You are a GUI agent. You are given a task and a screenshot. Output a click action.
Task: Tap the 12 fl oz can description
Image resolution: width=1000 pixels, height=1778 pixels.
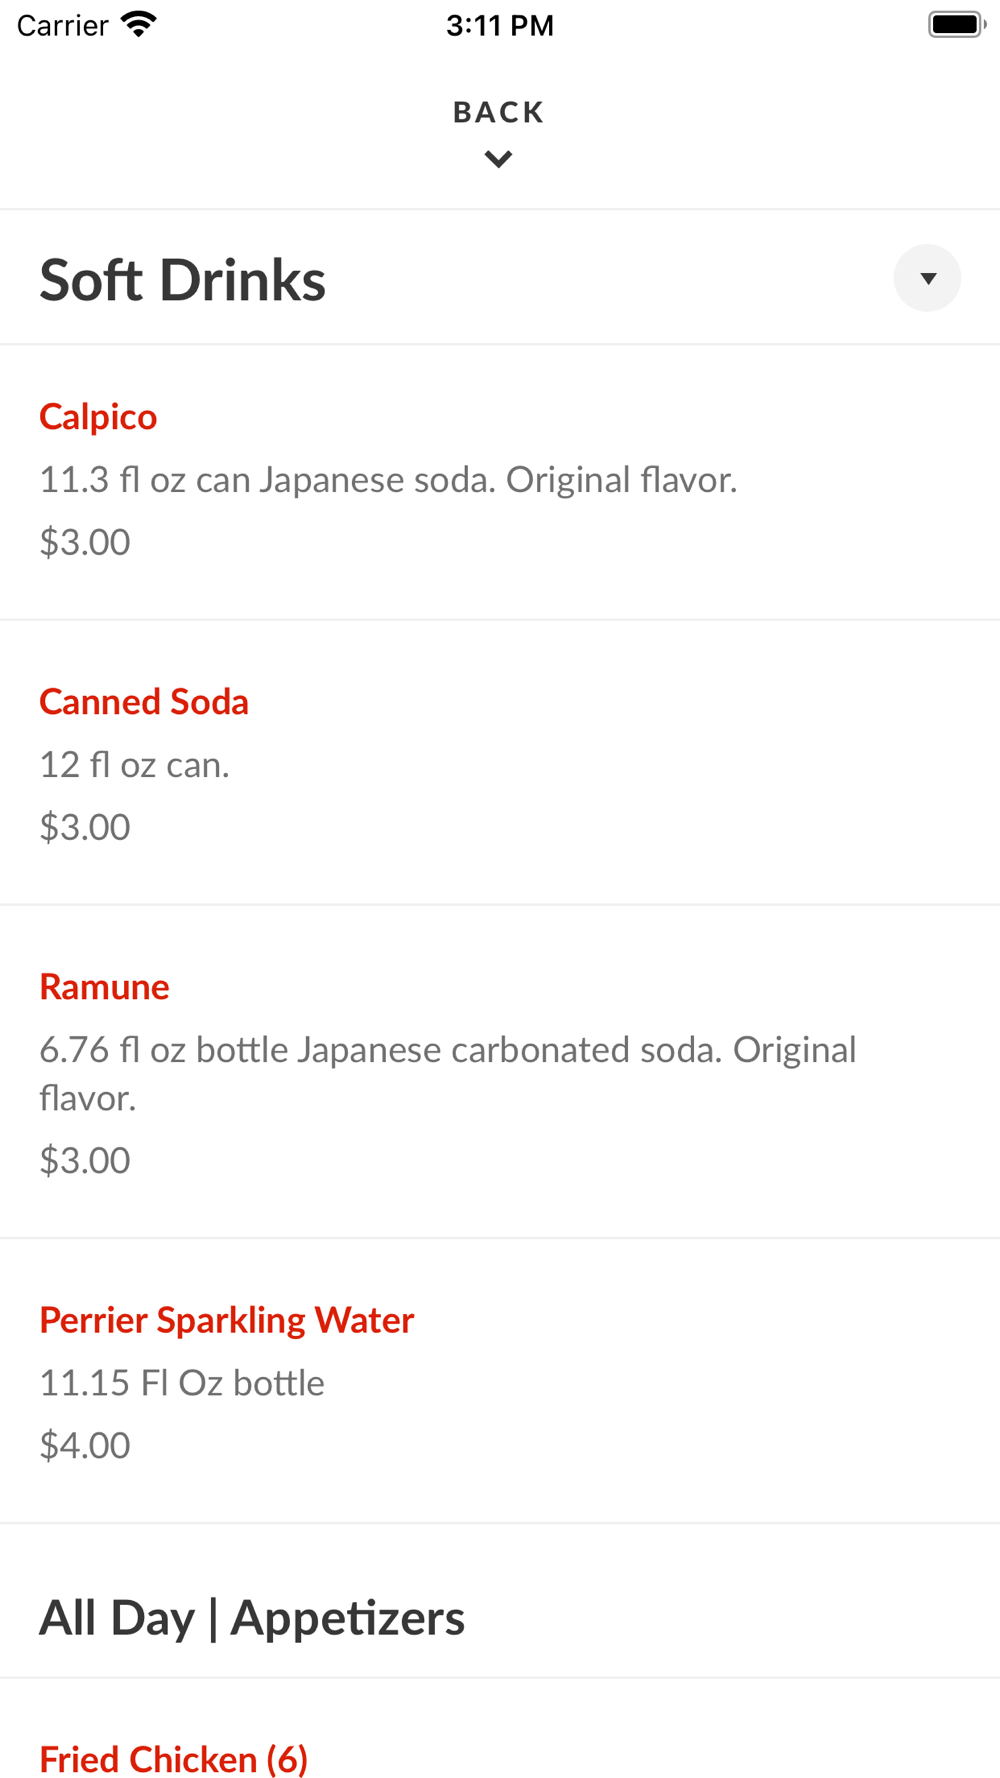(135, 765)
